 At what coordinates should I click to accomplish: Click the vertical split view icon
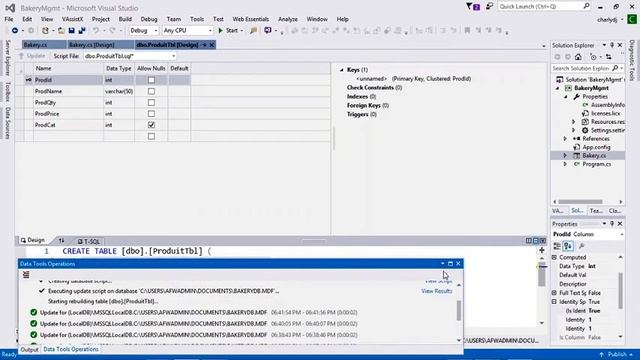tap(529, 241)
